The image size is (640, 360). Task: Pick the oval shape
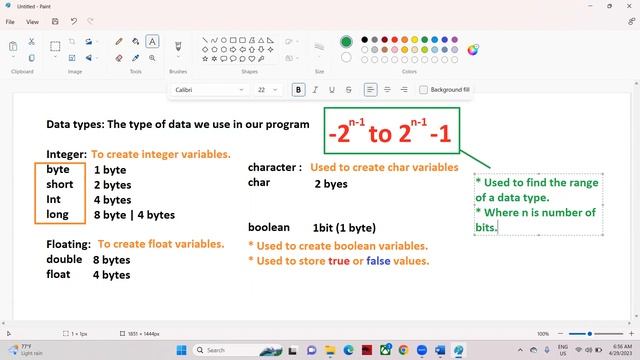[x=224, y=40]
